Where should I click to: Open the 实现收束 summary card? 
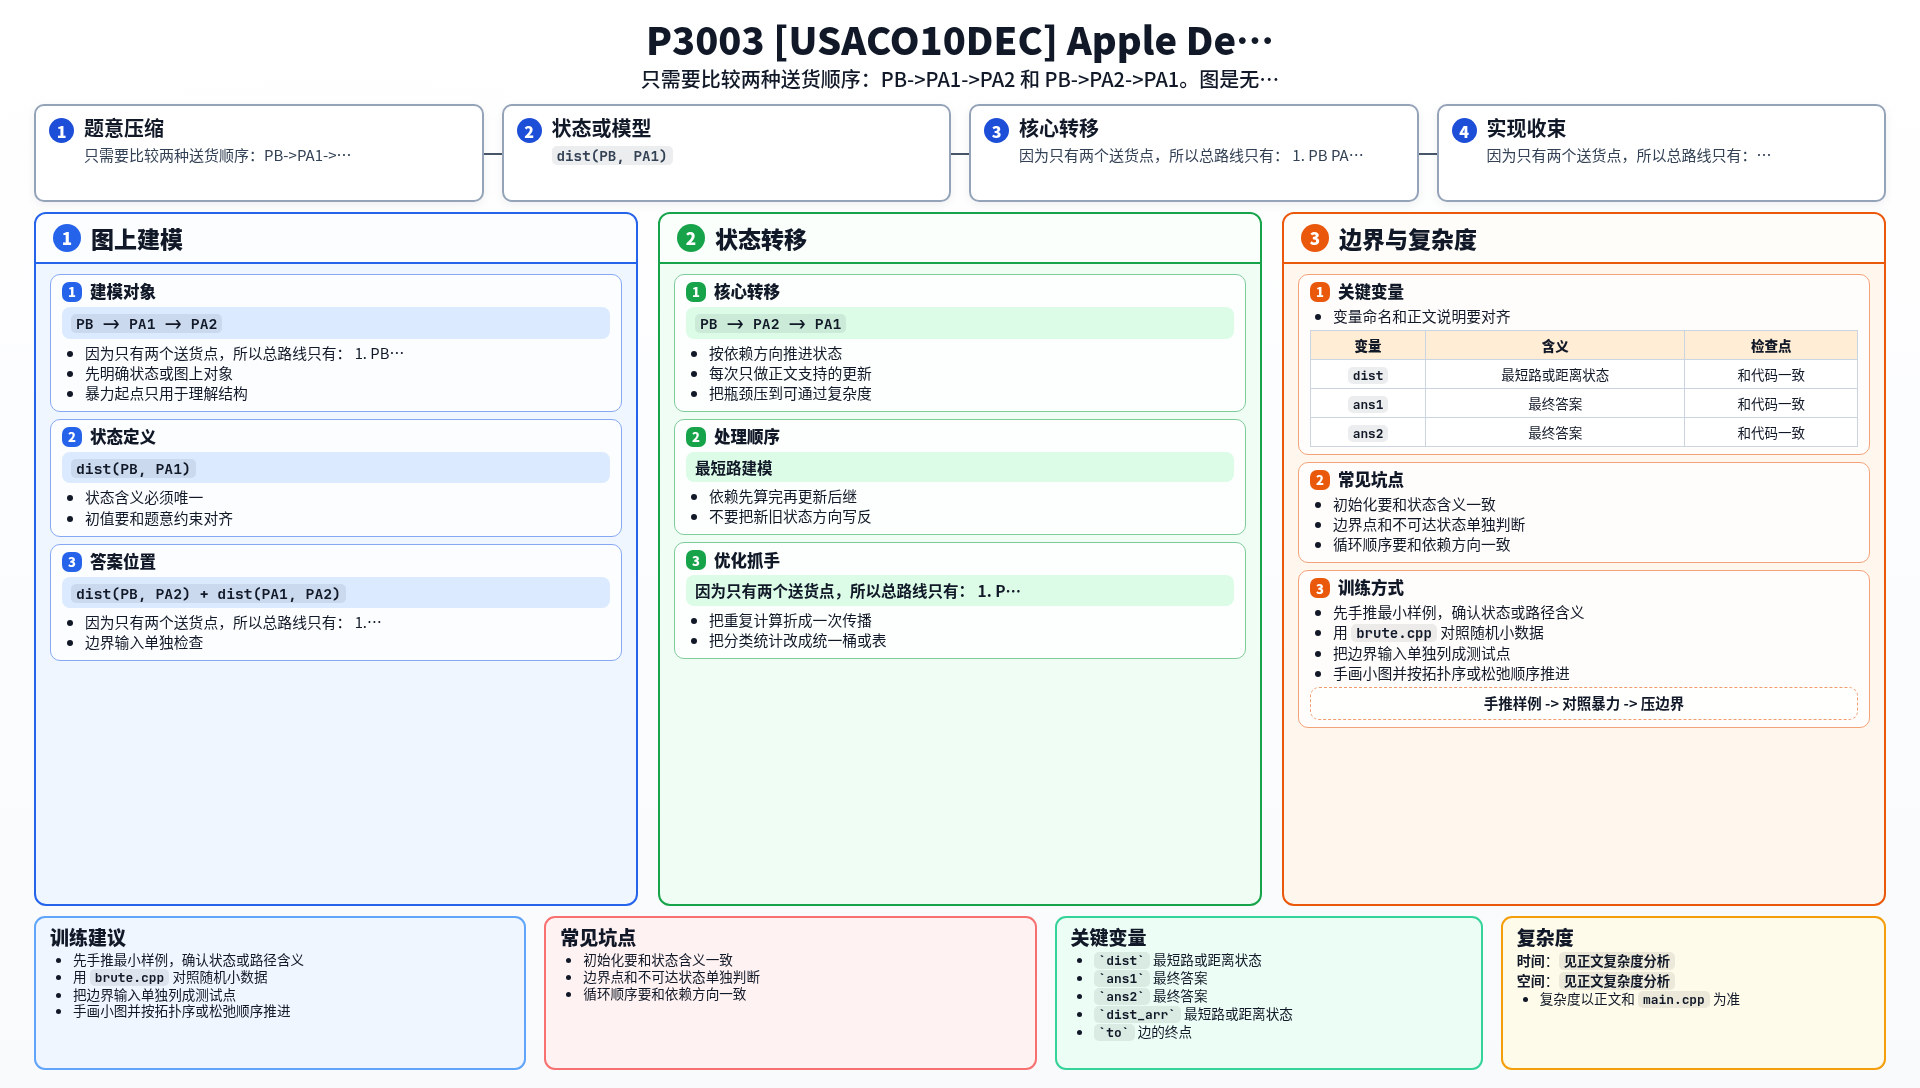point(1661,153)
